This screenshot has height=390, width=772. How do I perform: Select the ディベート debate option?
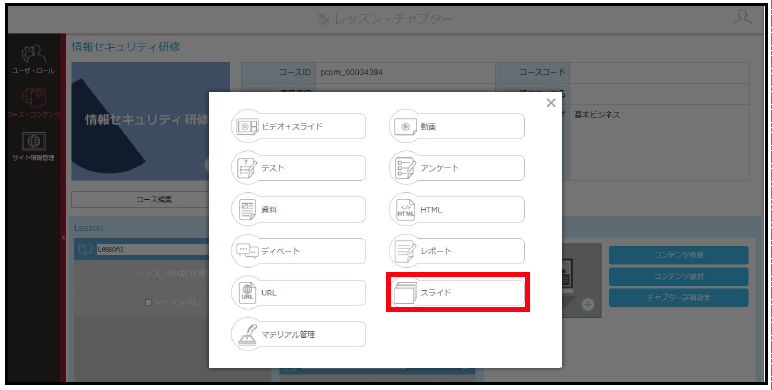coord(299,251)
